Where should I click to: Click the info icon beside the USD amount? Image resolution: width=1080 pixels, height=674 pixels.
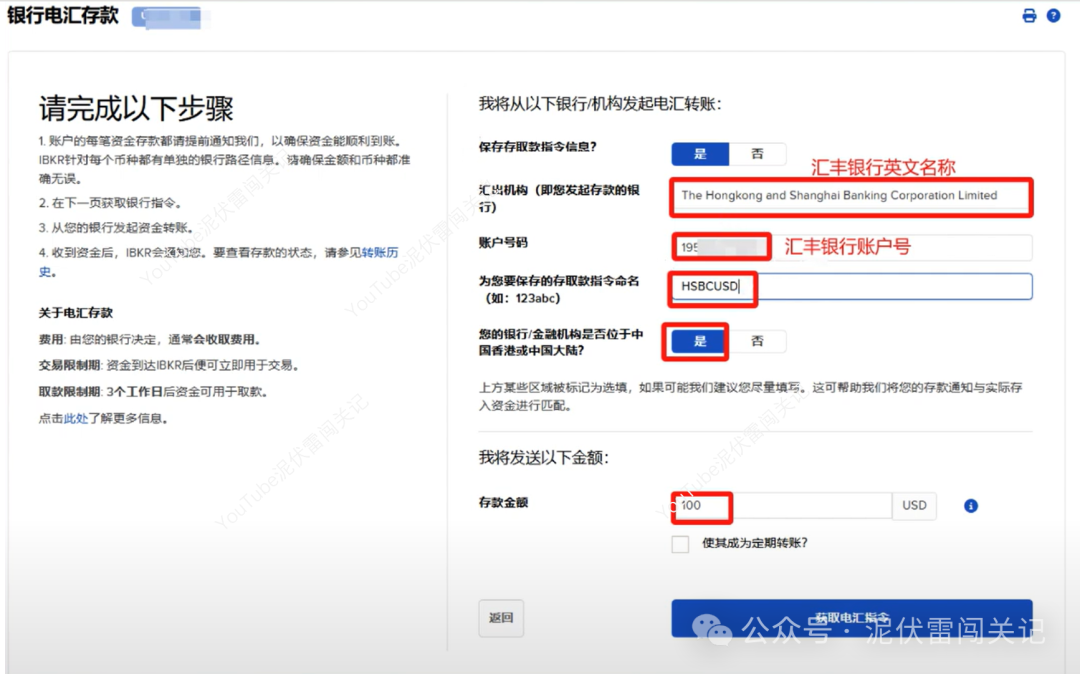[x=970, y=506]
